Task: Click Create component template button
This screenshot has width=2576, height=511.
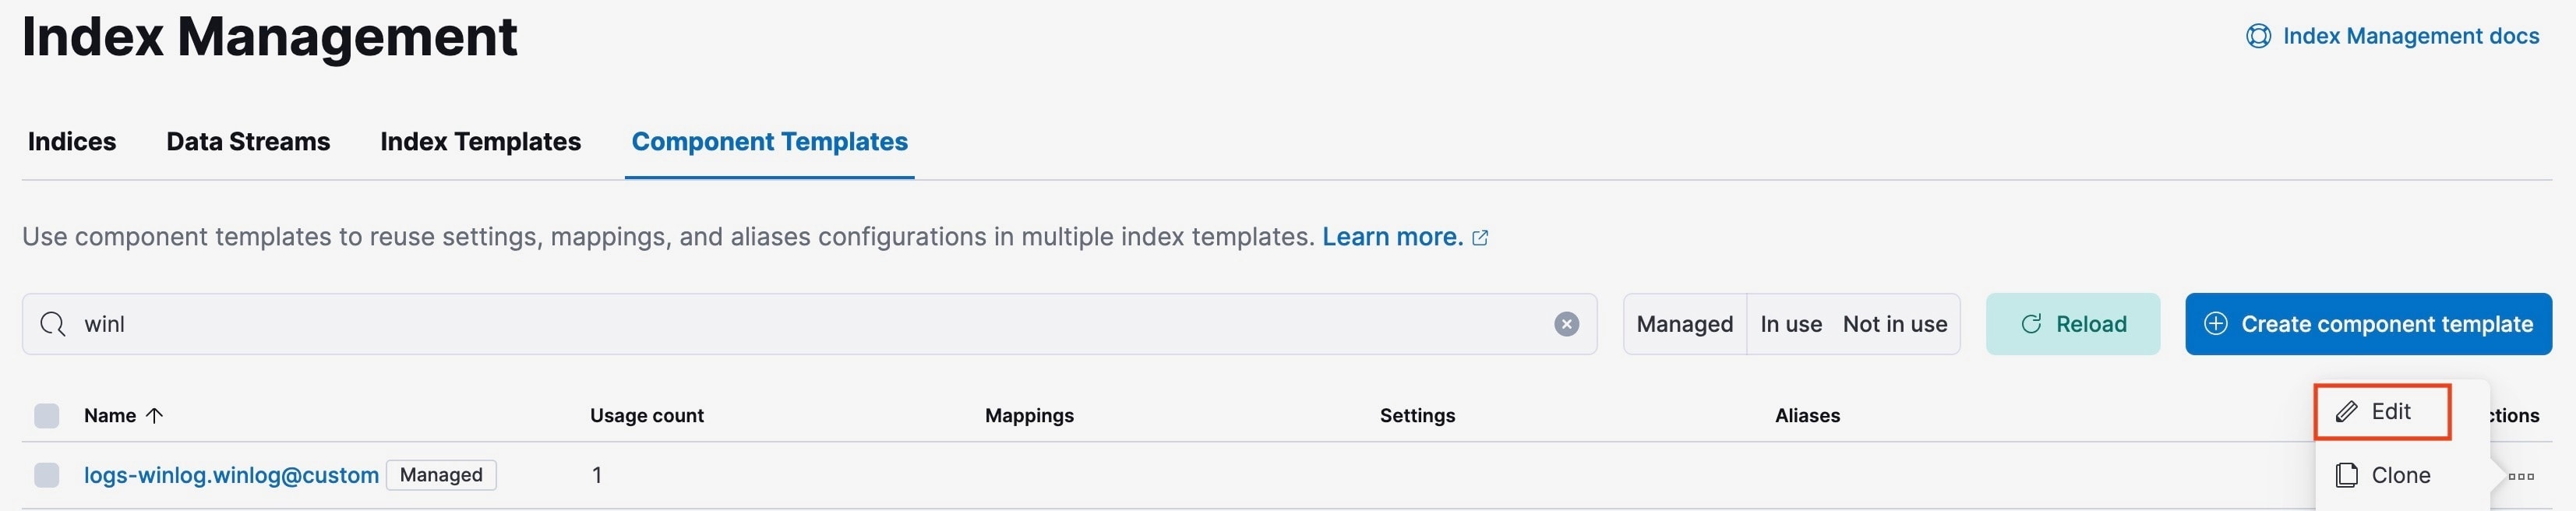Action: (2368, 324)
